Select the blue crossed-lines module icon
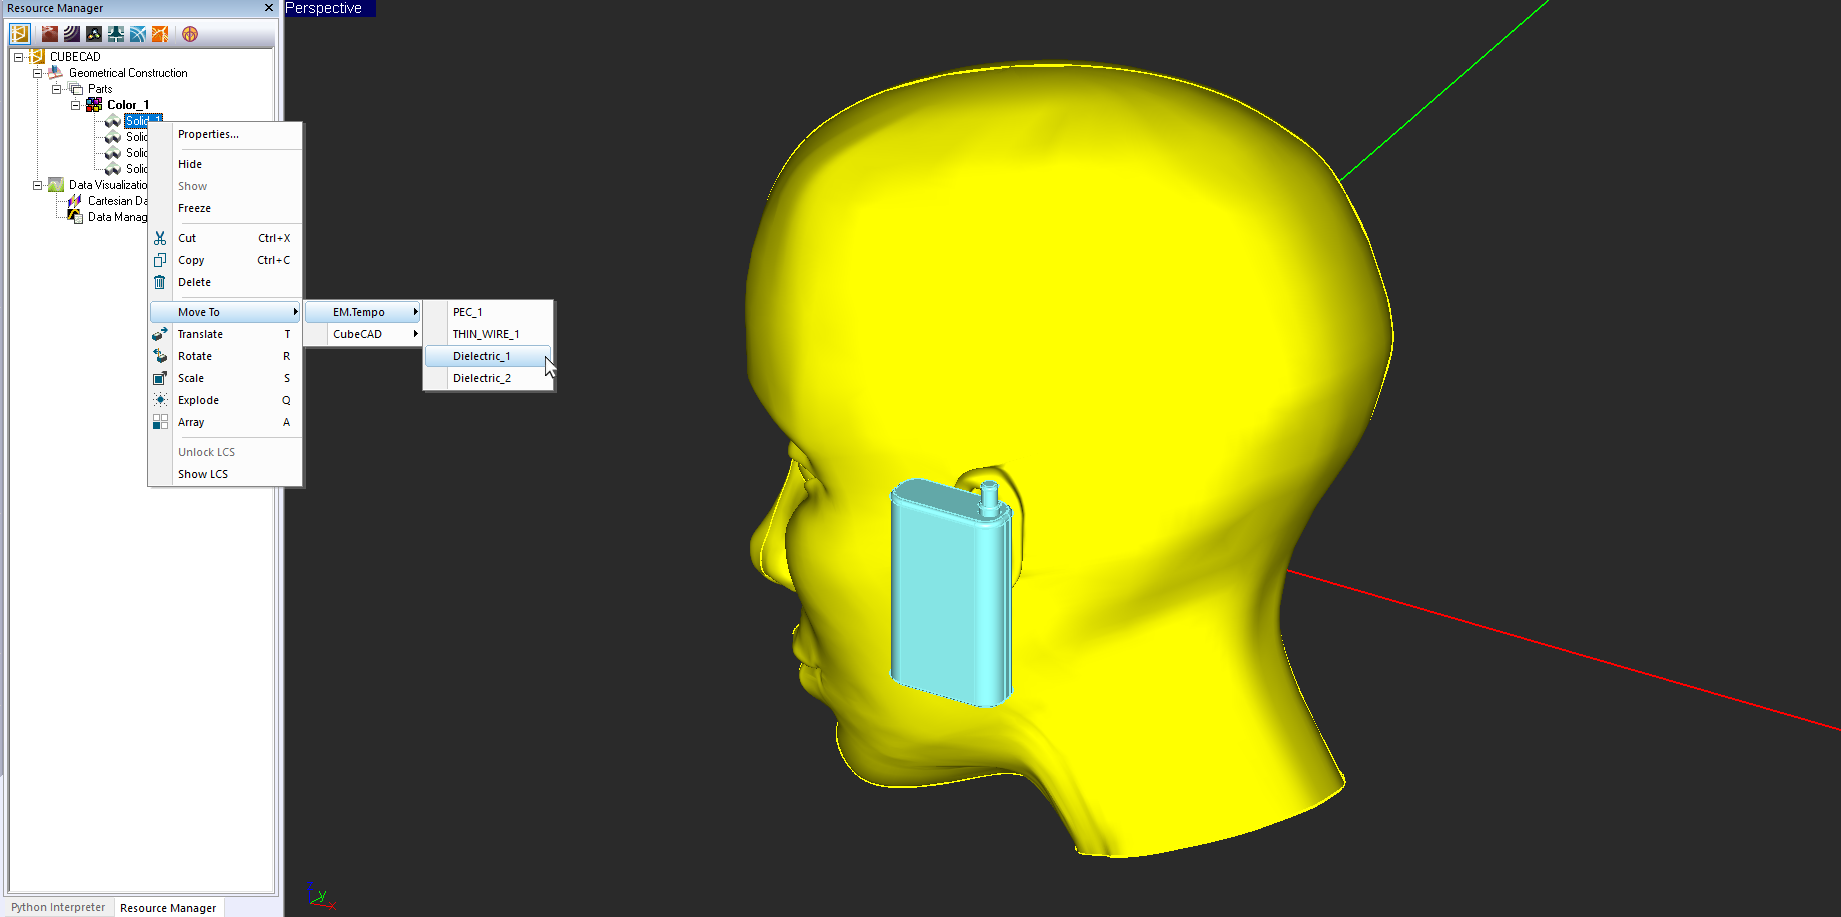This screenshot has height=917, width=1841. point(138,34)
